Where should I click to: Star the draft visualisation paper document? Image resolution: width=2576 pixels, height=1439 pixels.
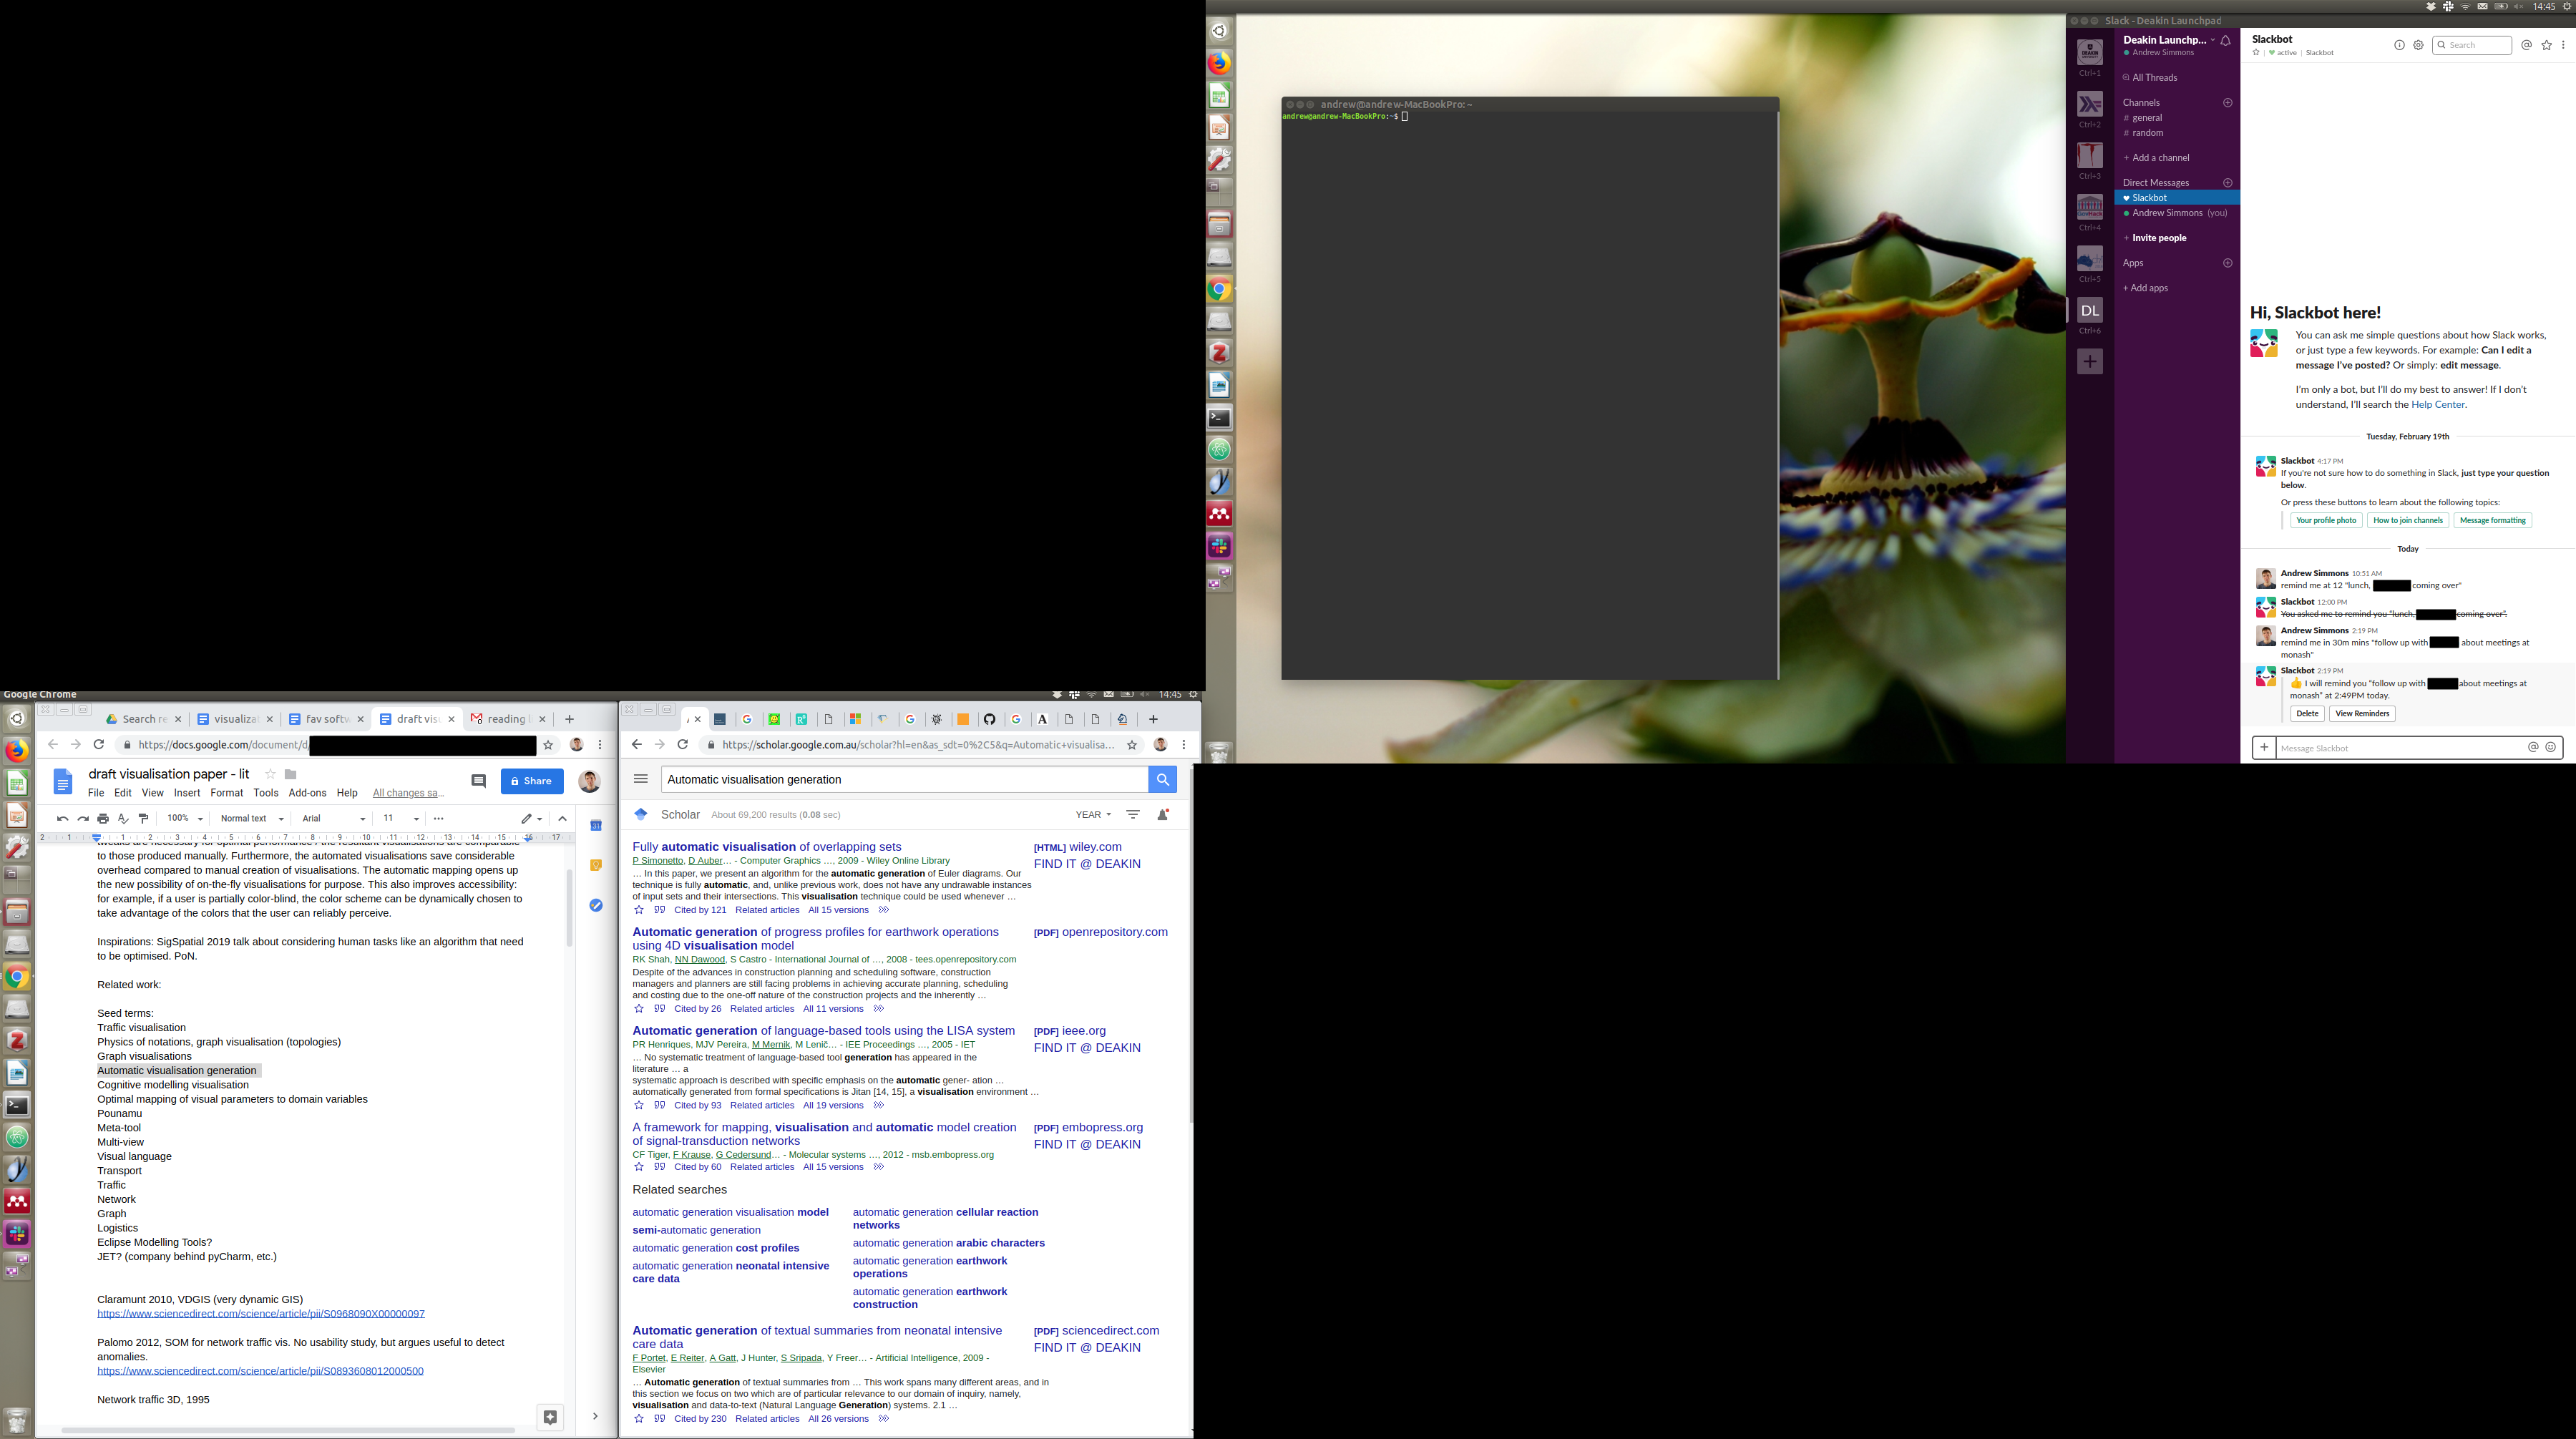(x=270, y=774)
